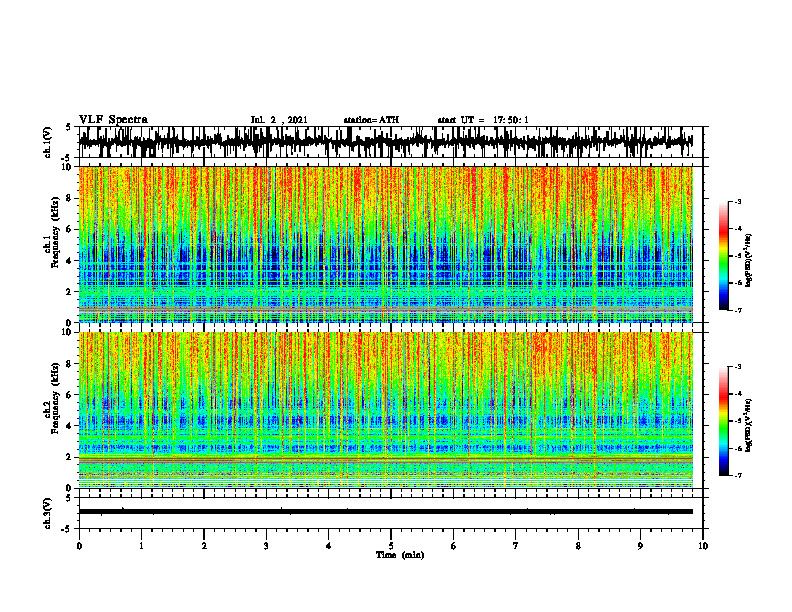Click the "-3" label on lower color scale
792x612 pixels.
click(x=737, y=367)
